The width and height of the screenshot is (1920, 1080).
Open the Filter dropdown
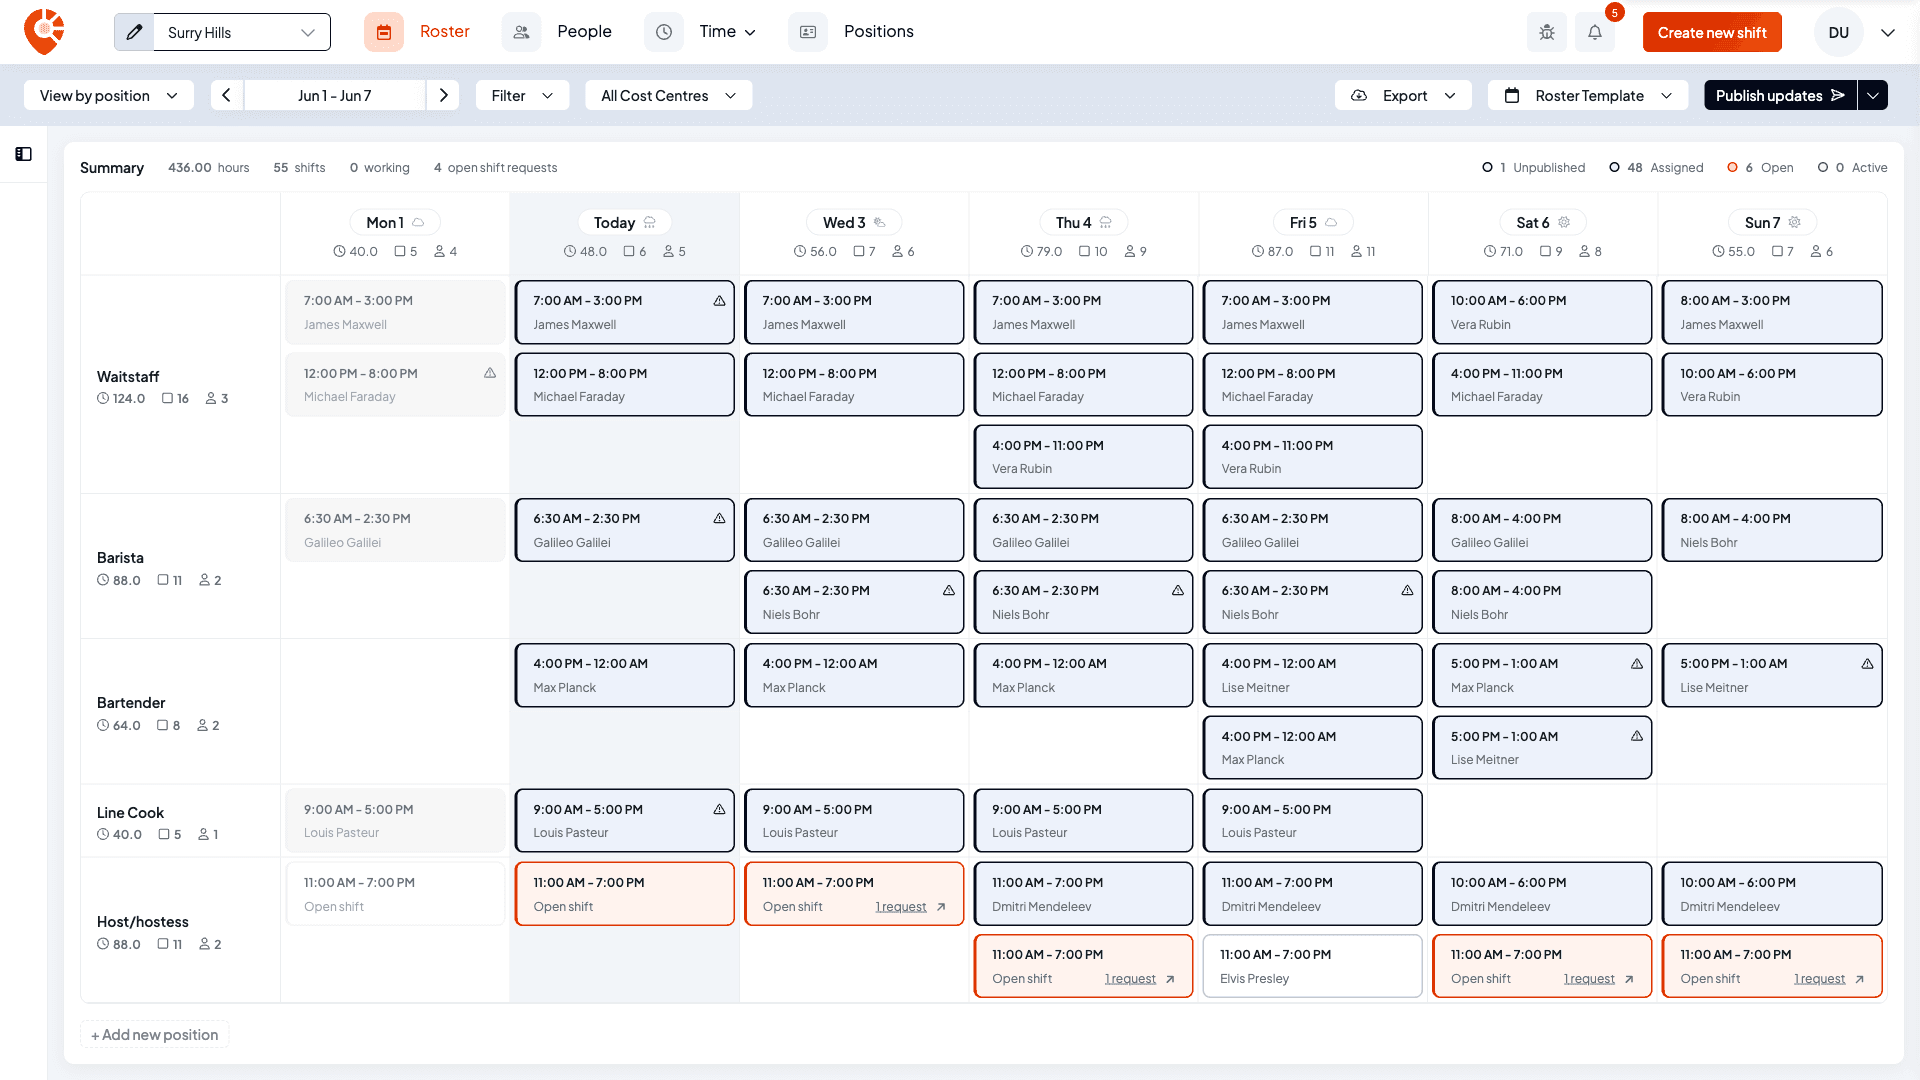pos(522,95)
